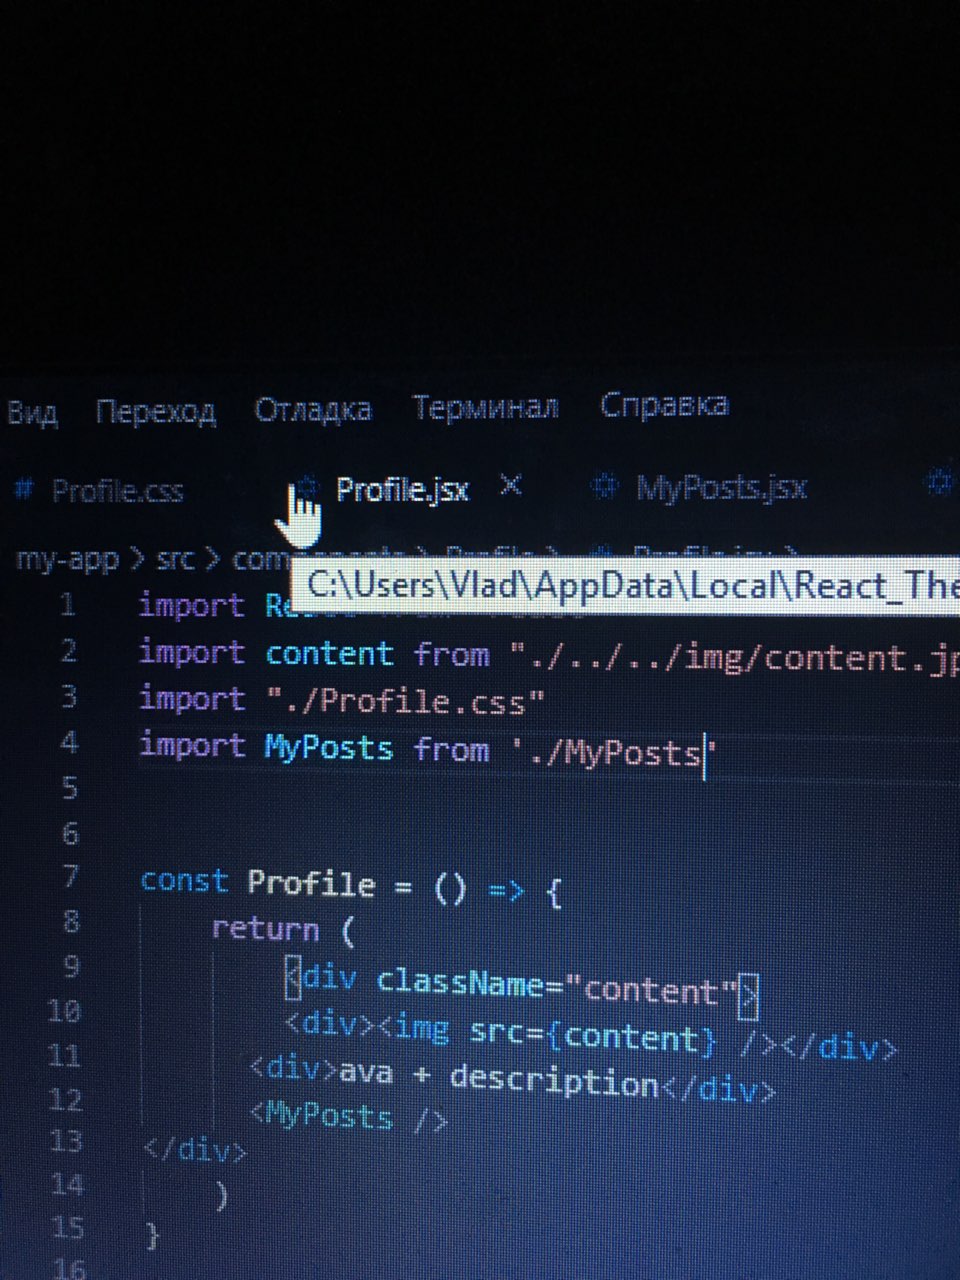Click the "./../../img/content" path string
Viewport: 960px width, 1280px height.
734,659
